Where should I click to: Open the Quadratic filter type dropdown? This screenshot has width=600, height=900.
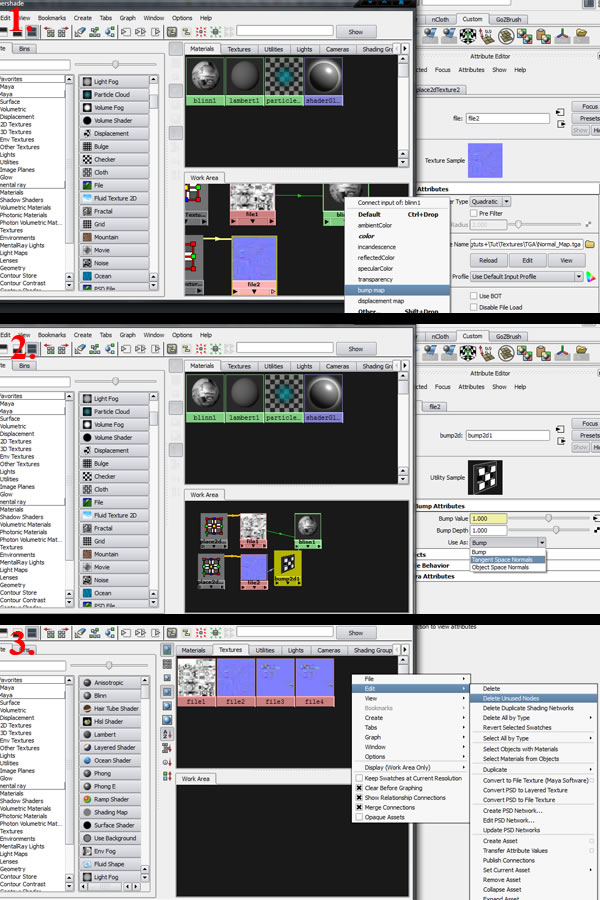point(490,201)
